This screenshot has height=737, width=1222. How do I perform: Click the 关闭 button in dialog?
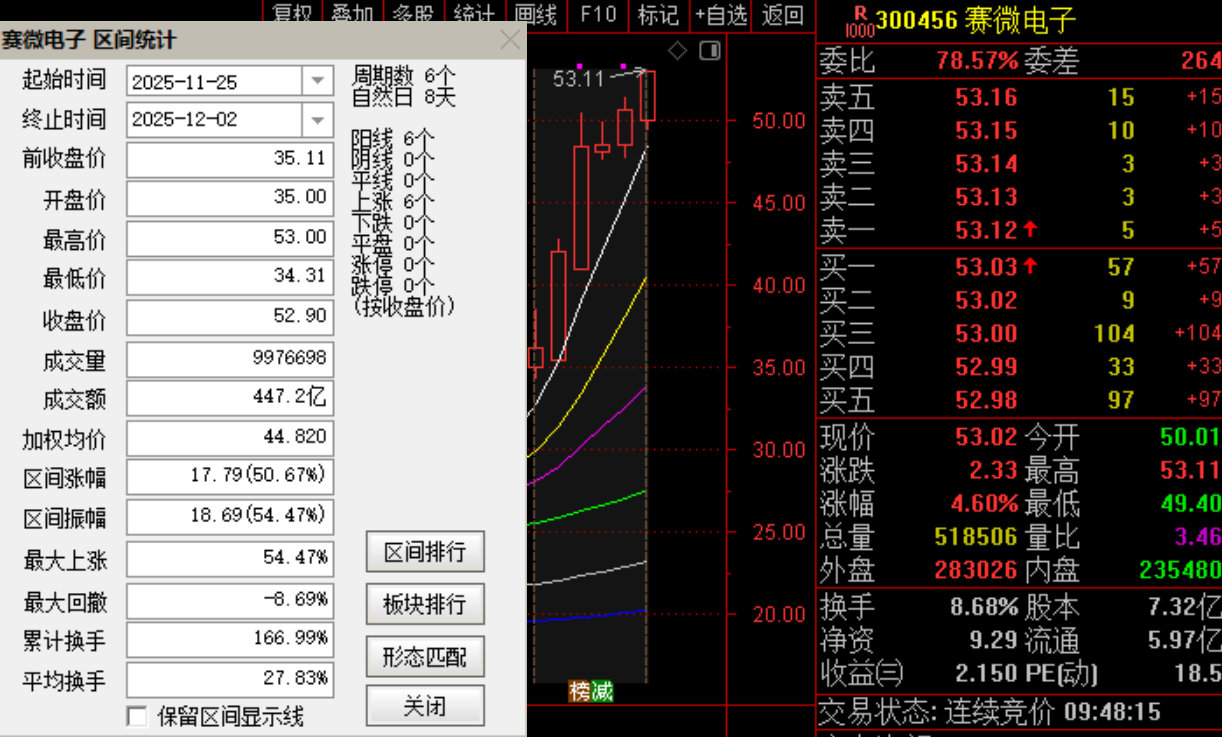(425, 706)
